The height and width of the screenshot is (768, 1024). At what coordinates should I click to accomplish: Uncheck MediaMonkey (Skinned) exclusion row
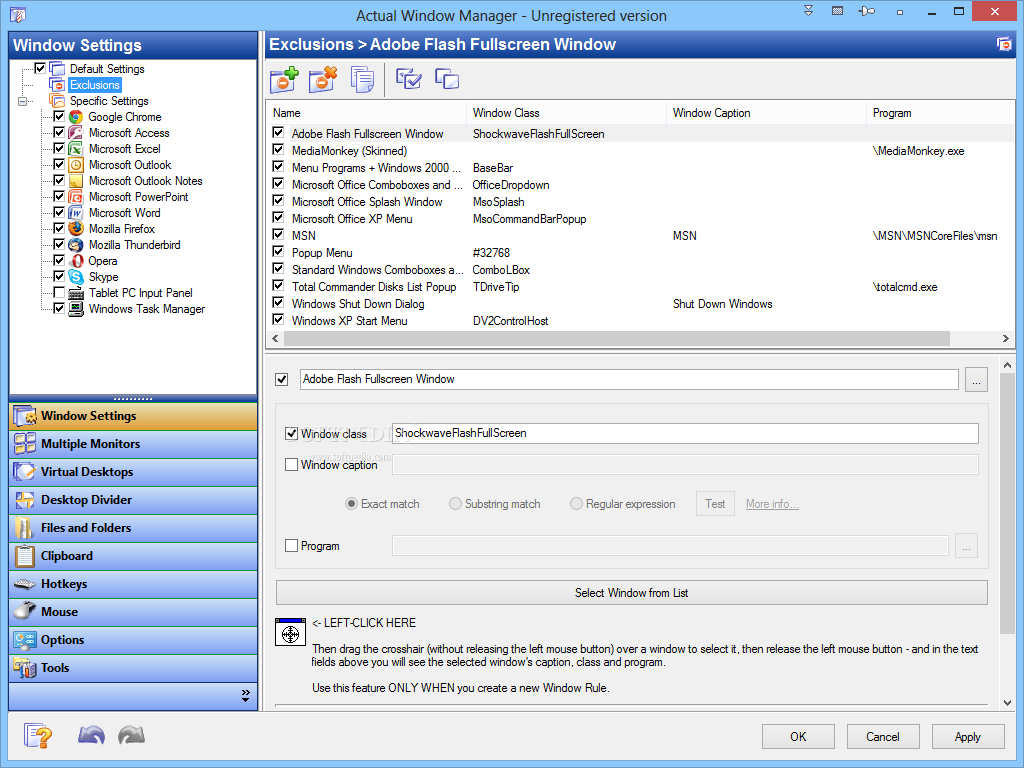pos(278,150)
